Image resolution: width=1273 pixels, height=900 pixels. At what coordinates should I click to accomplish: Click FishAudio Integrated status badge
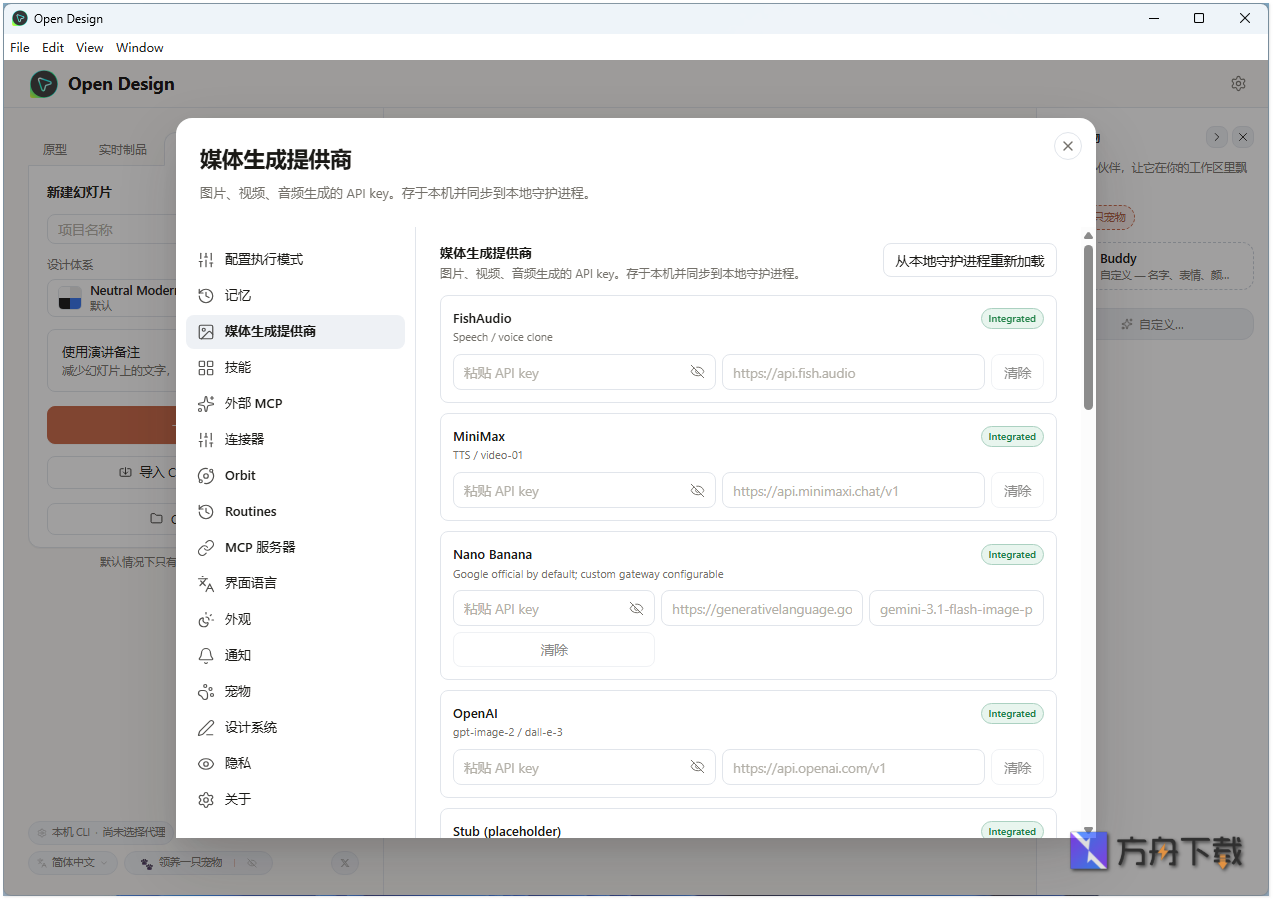[1012, 318]
